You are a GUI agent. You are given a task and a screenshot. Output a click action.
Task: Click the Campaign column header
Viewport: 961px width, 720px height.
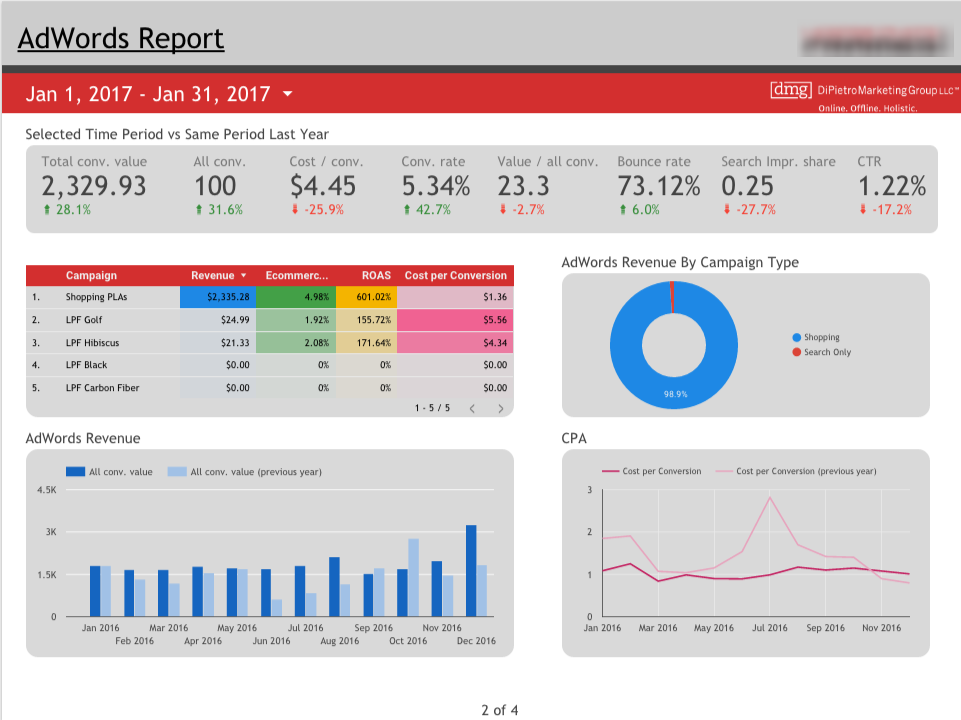pyautogui.click(x=91, y=275)
